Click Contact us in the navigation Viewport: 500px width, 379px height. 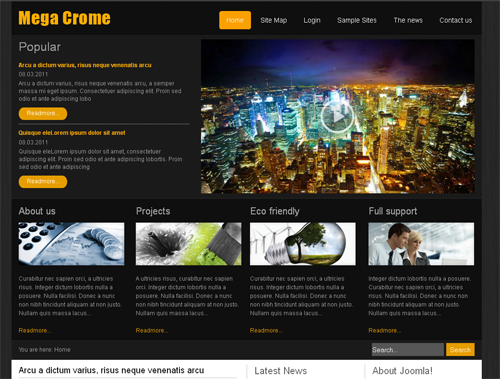click(456, 20)
